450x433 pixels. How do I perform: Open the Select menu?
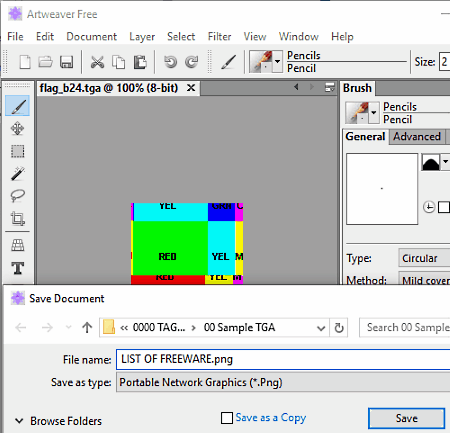(x=181, y=36)
